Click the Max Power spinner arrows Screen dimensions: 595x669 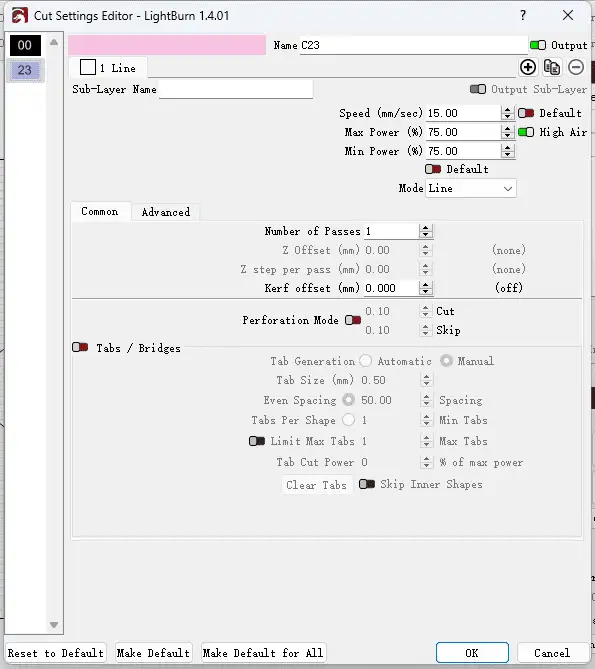click(507, 132)
